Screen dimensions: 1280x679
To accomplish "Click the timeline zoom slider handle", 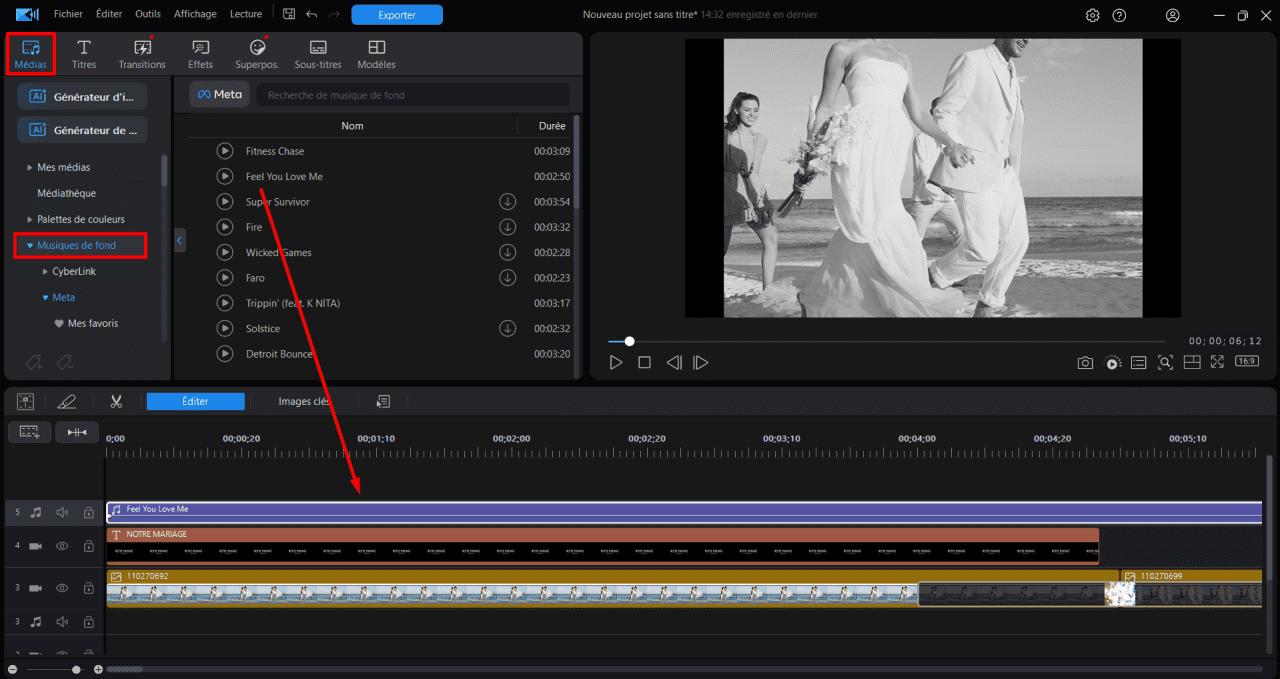I will tap(76, 669).
